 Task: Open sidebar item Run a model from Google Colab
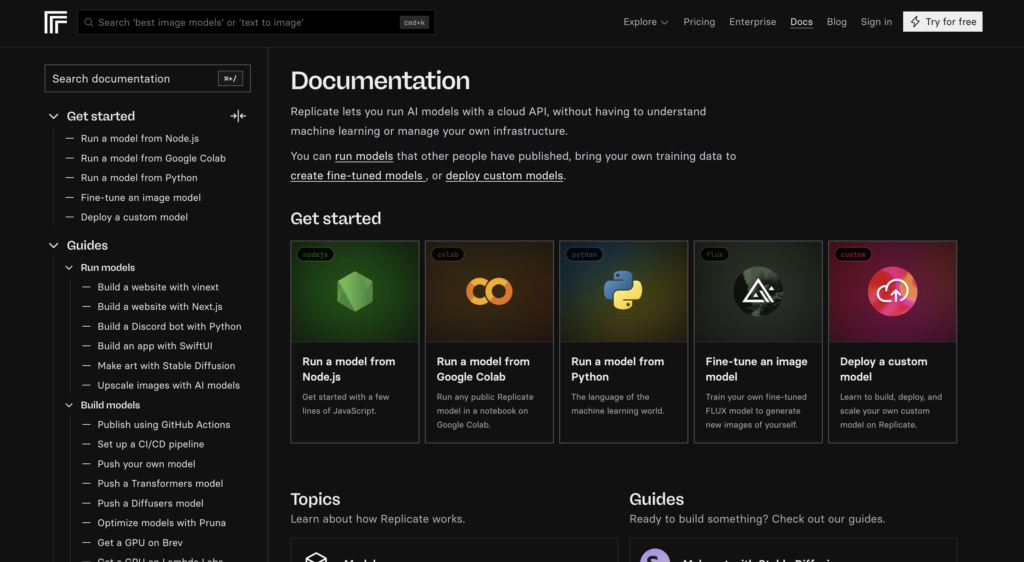coord(153,158)
